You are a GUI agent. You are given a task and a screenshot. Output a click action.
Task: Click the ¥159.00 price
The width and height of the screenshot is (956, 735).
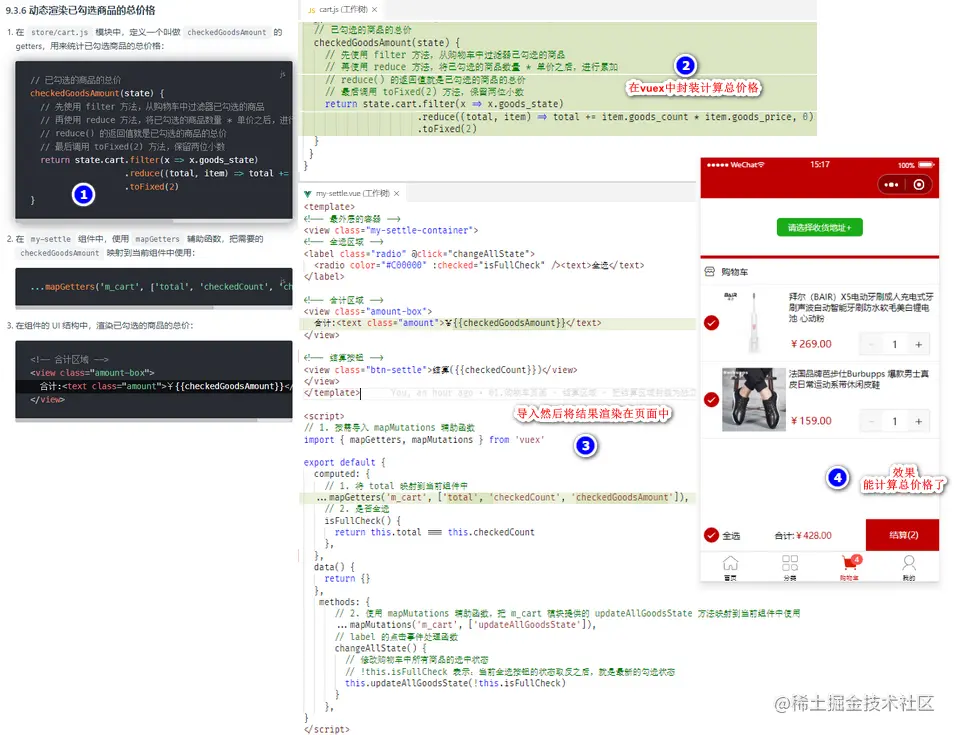click(811, 421)
